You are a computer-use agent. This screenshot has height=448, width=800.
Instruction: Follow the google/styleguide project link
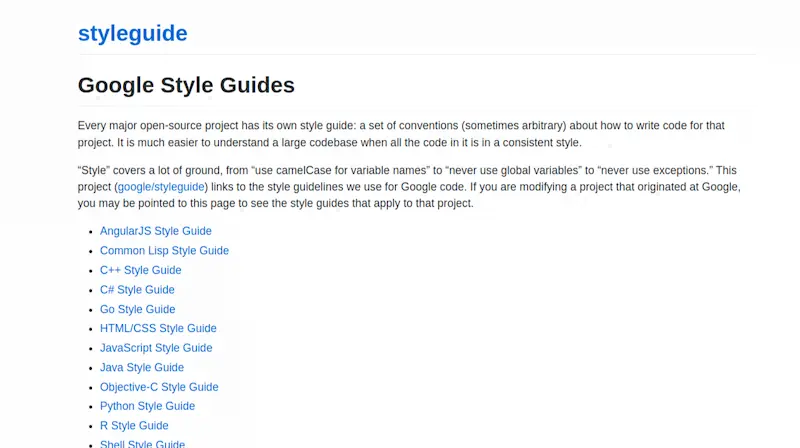click(x=161, y=187)
